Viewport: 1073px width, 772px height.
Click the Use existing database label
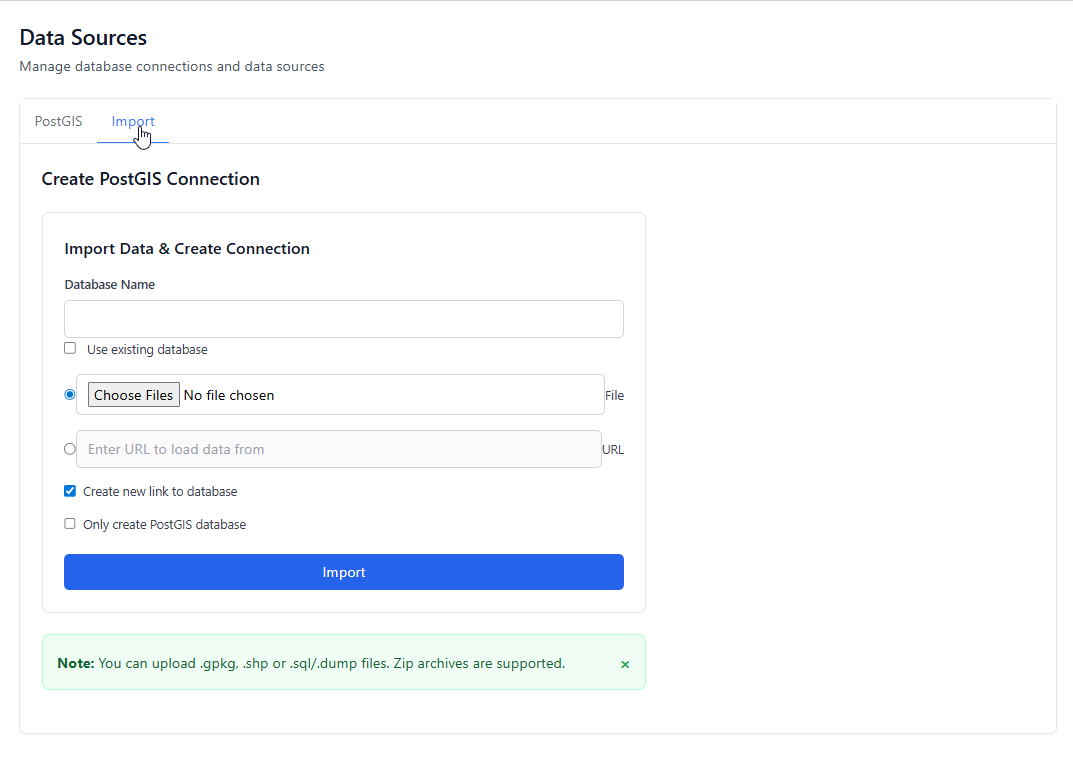[147, 350]
